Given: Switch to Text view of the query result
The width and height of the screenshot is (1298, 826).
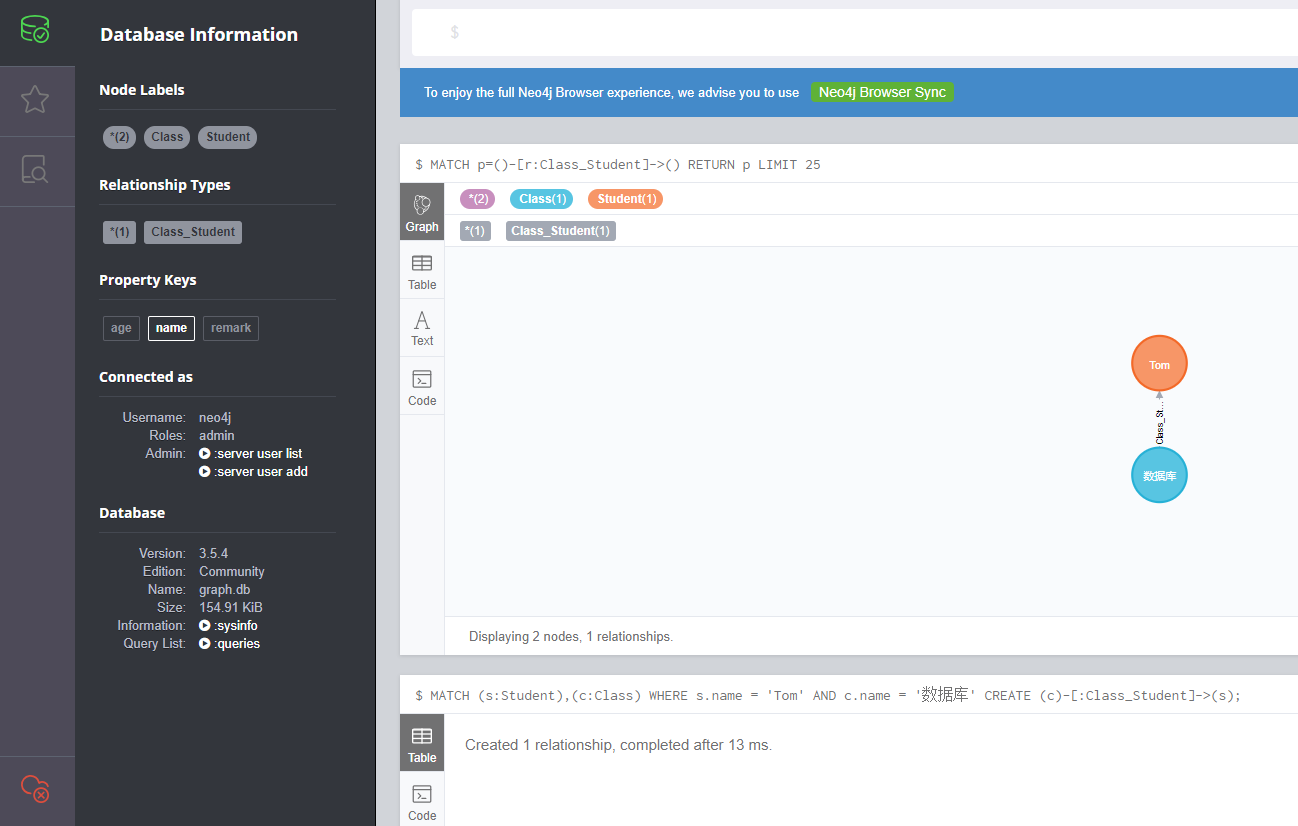Looking at the screenshot, I should [x=421, y=327].
